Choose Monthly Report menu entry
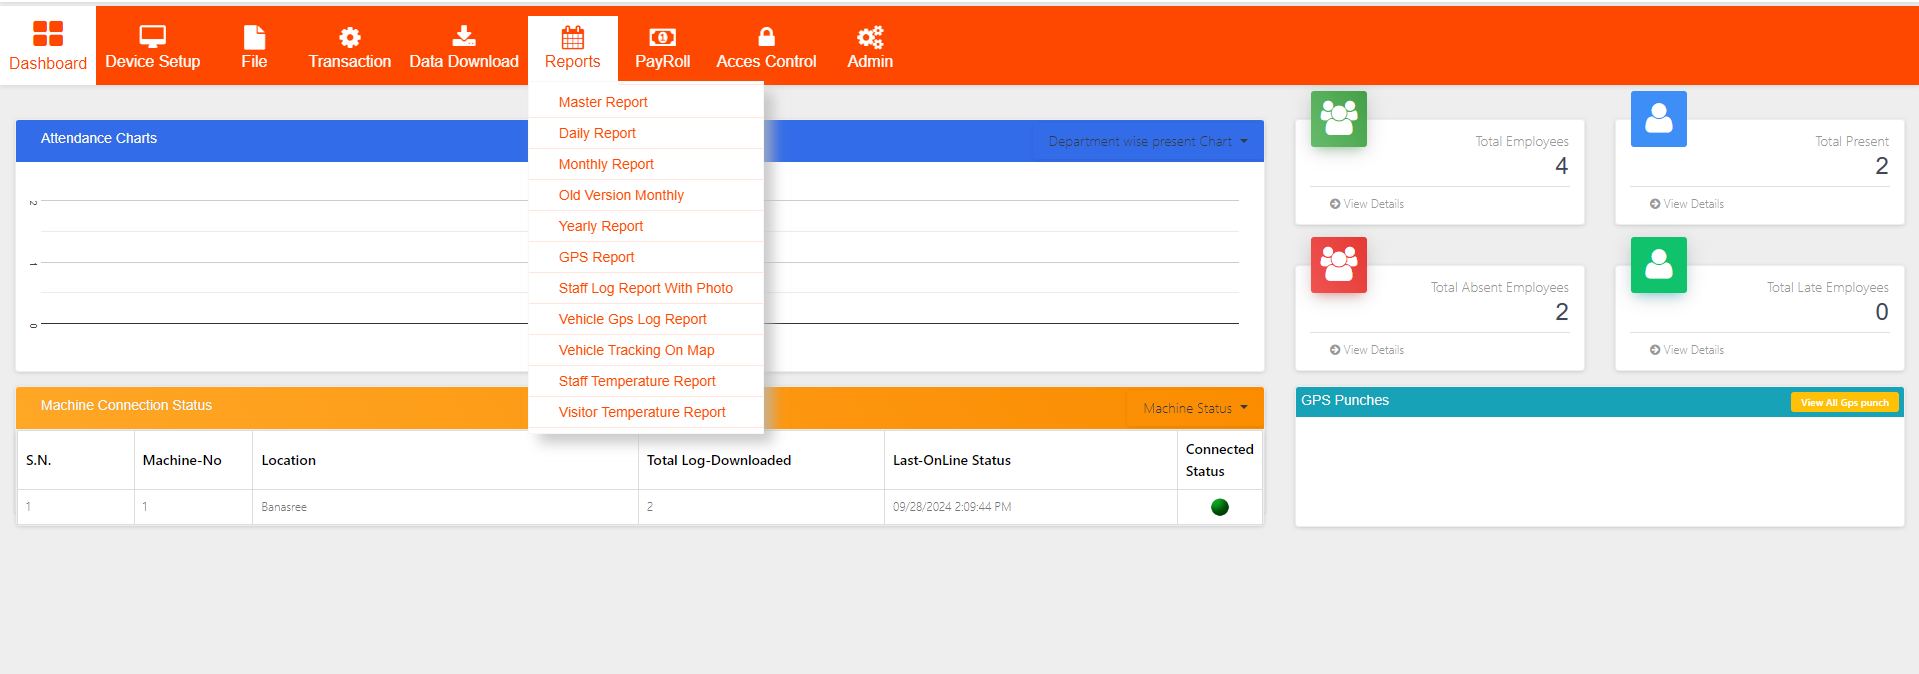The image size is (1919, 674). pos(606,164)
